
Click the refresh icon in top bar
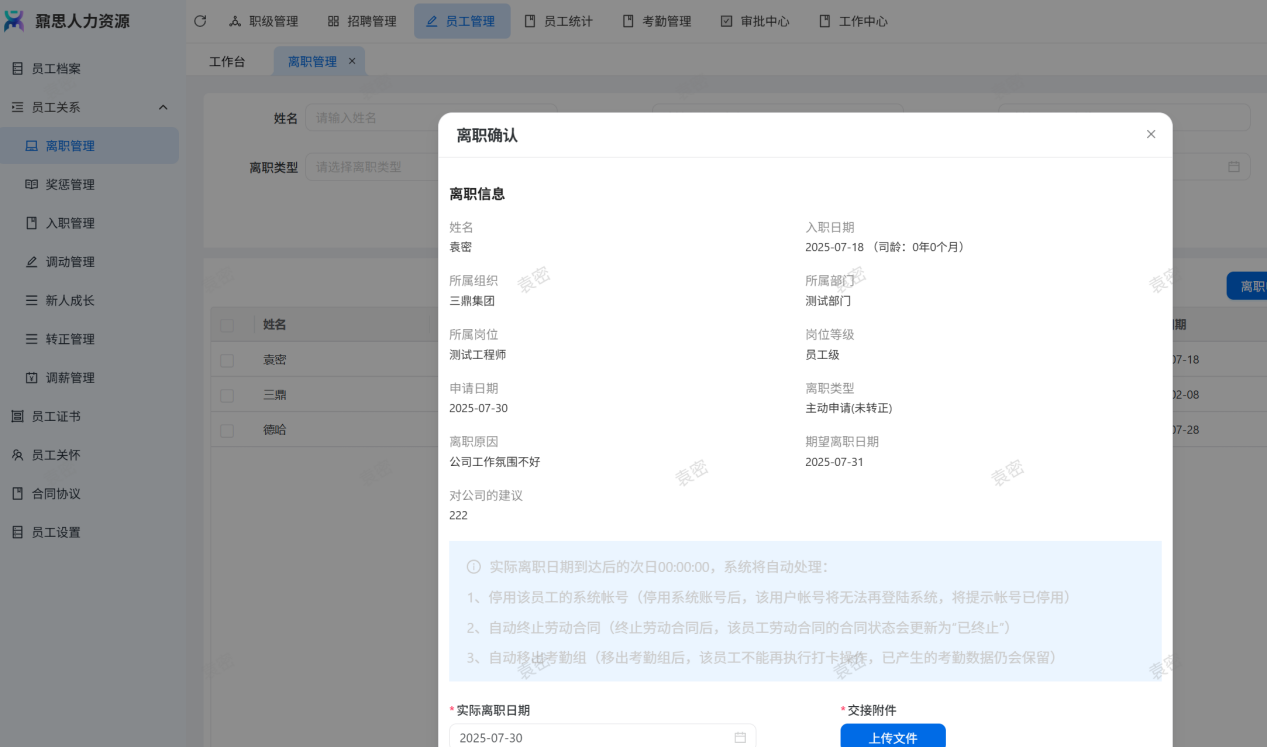[200, 21]
